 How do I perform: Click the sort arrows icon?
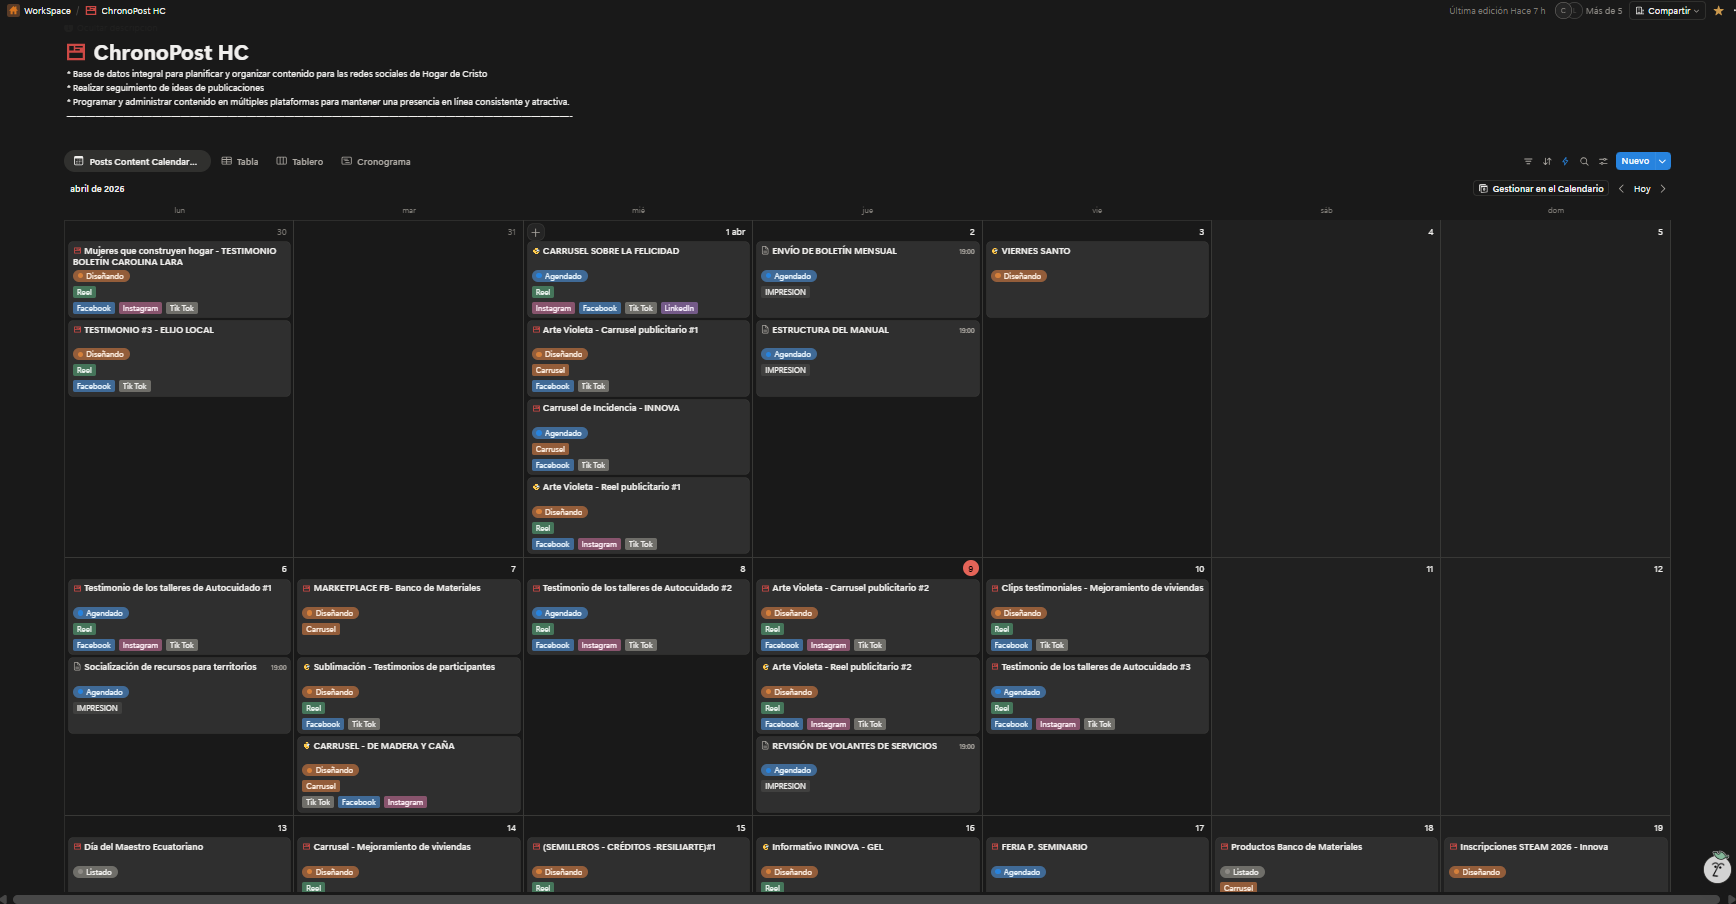click(x=1547, y=161)
